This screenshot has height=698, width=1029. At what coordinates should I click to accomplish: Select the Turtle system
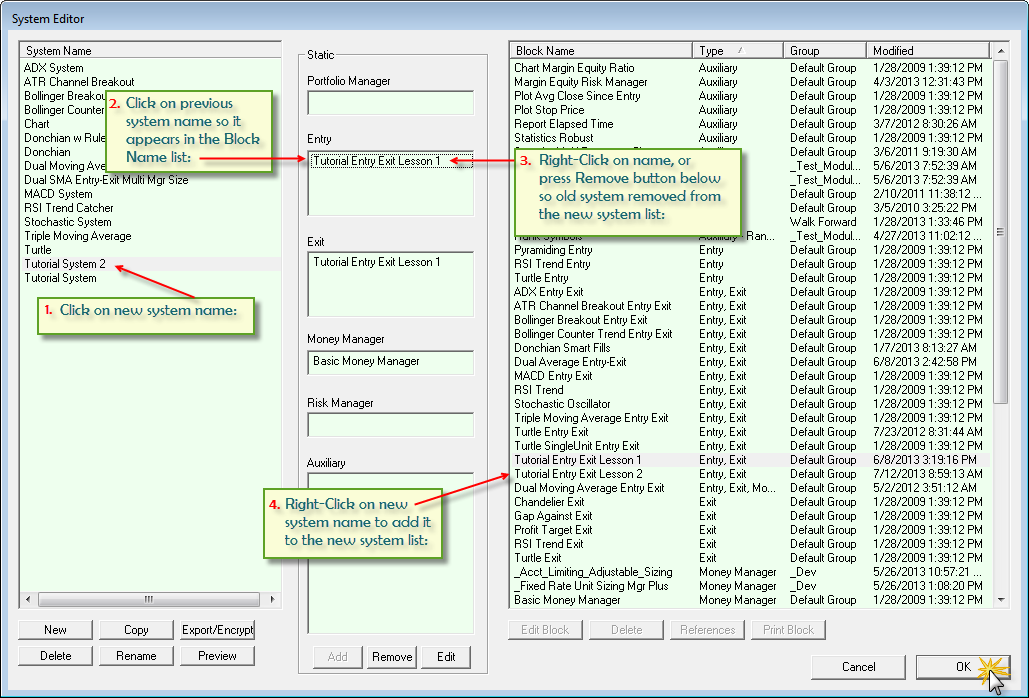[38, 250]
